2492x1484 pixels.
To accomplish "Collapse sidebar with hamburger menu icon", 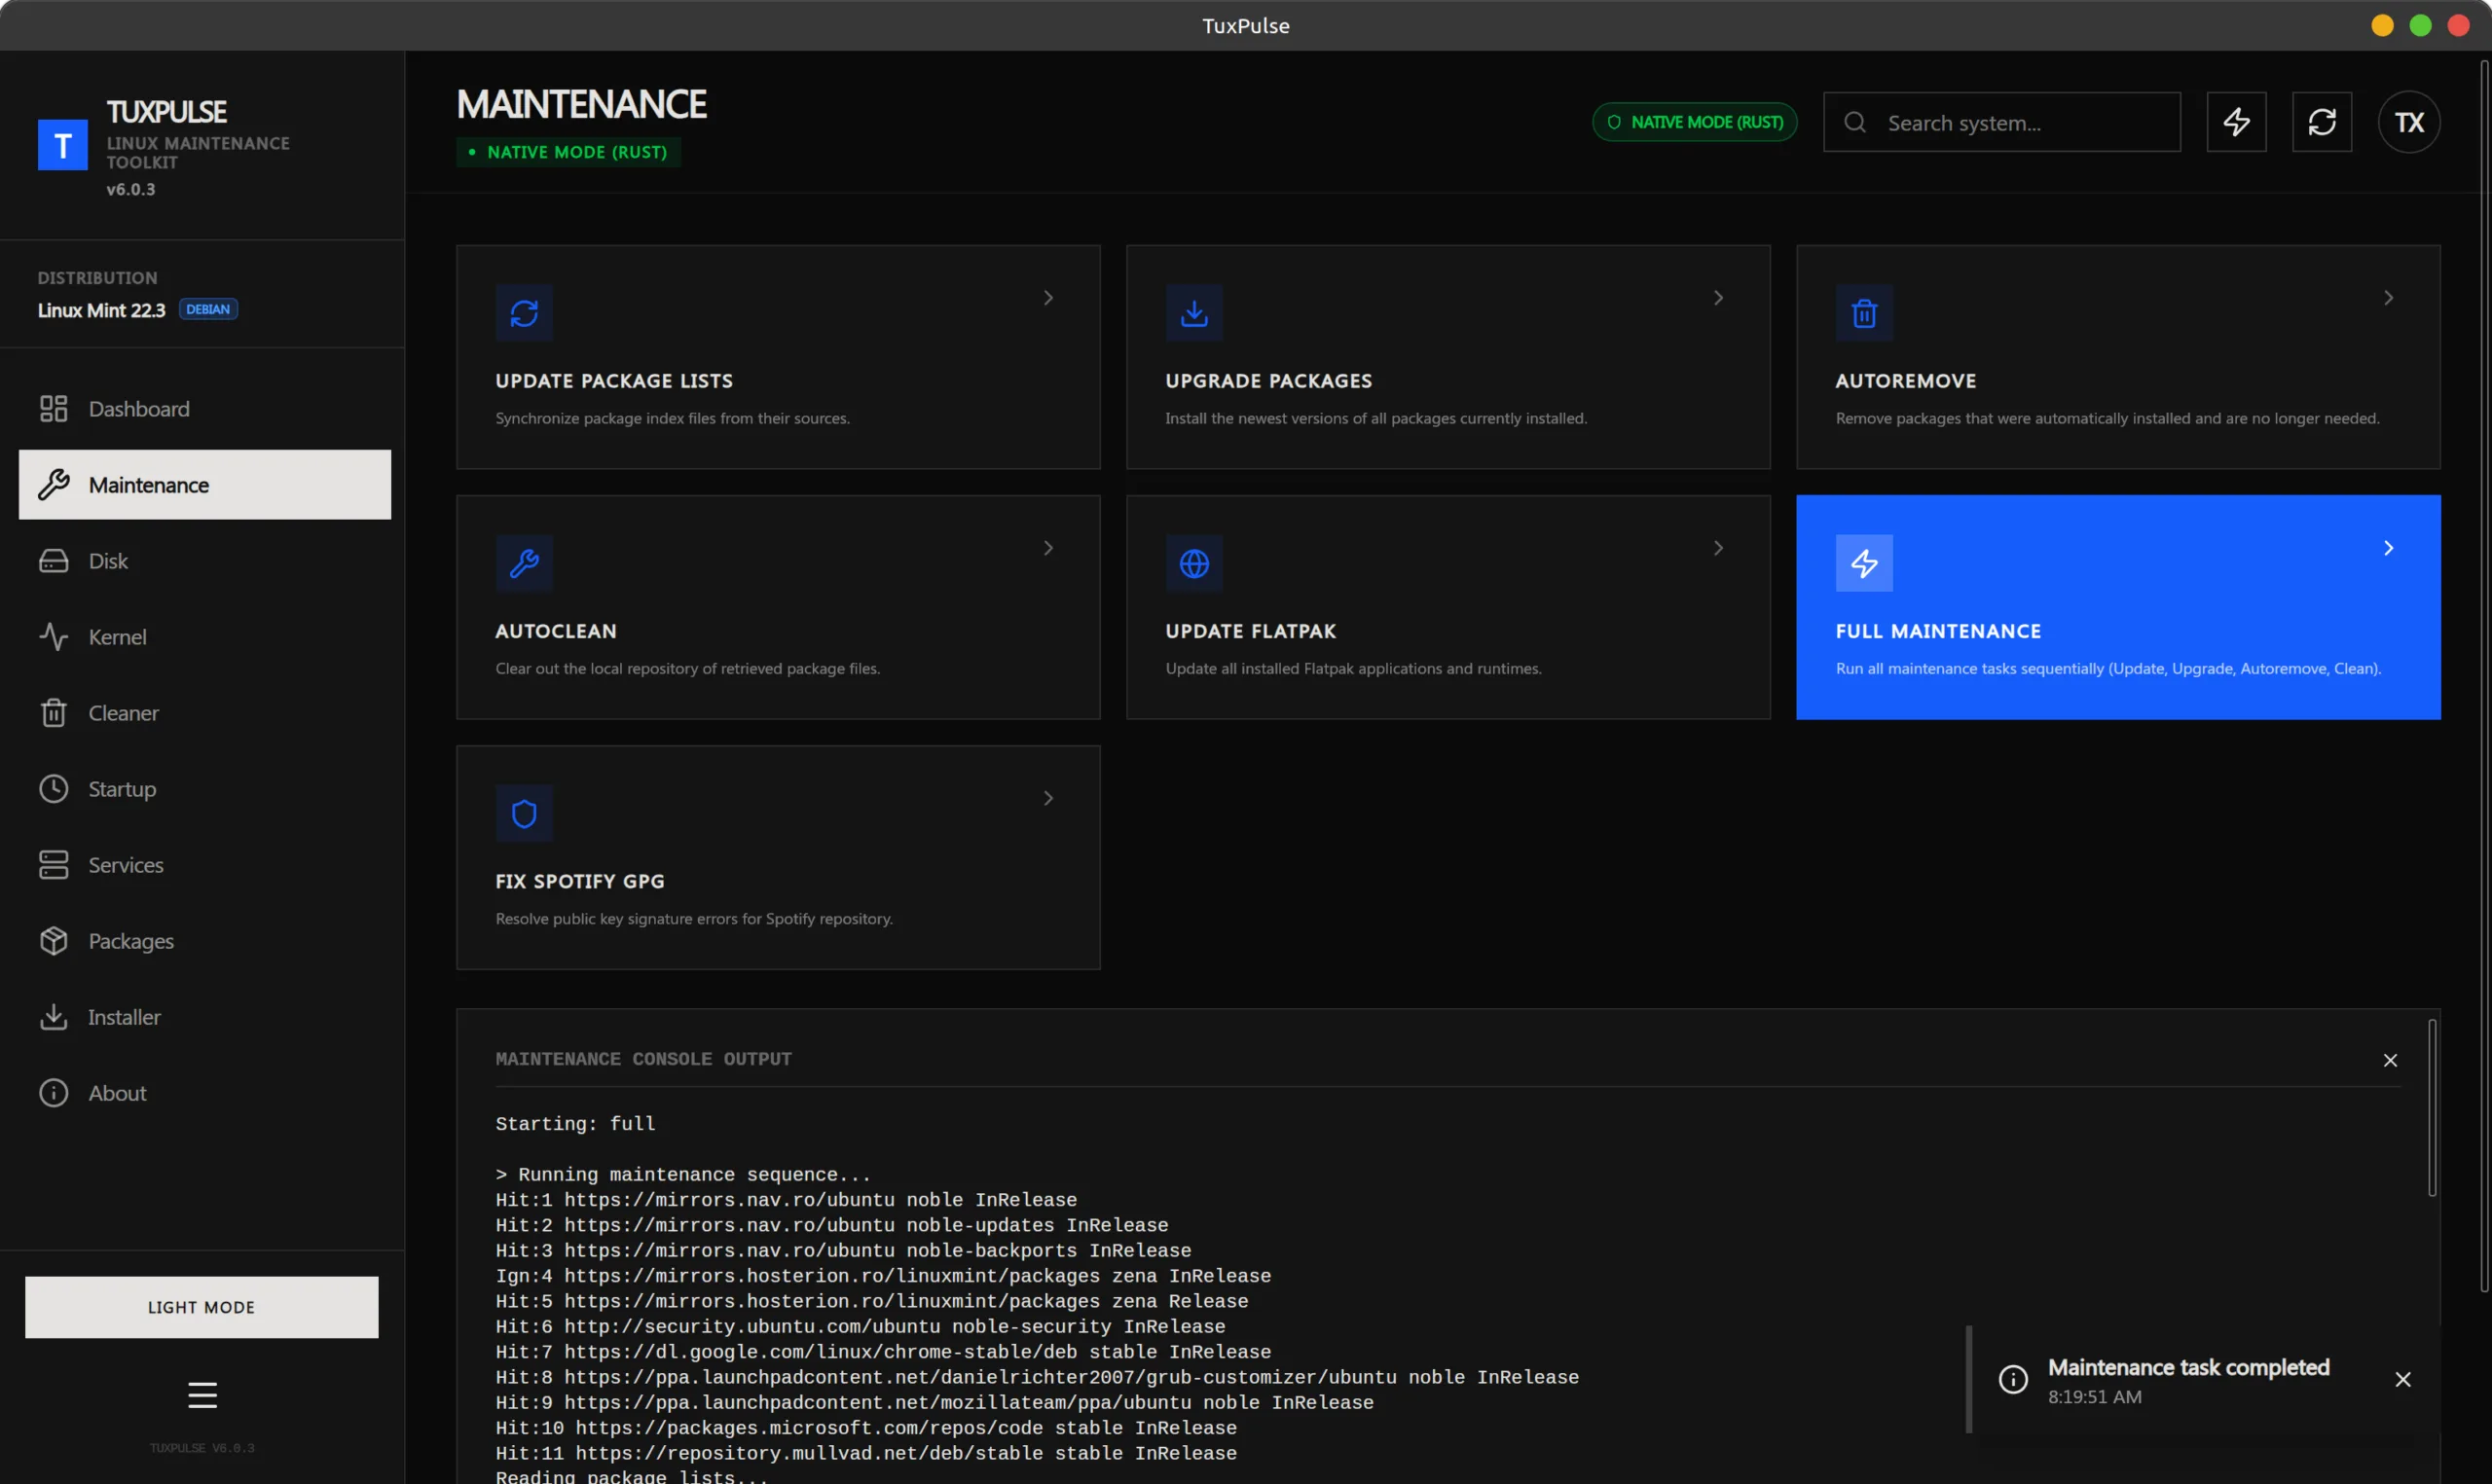I will (x=202, y=1394).
